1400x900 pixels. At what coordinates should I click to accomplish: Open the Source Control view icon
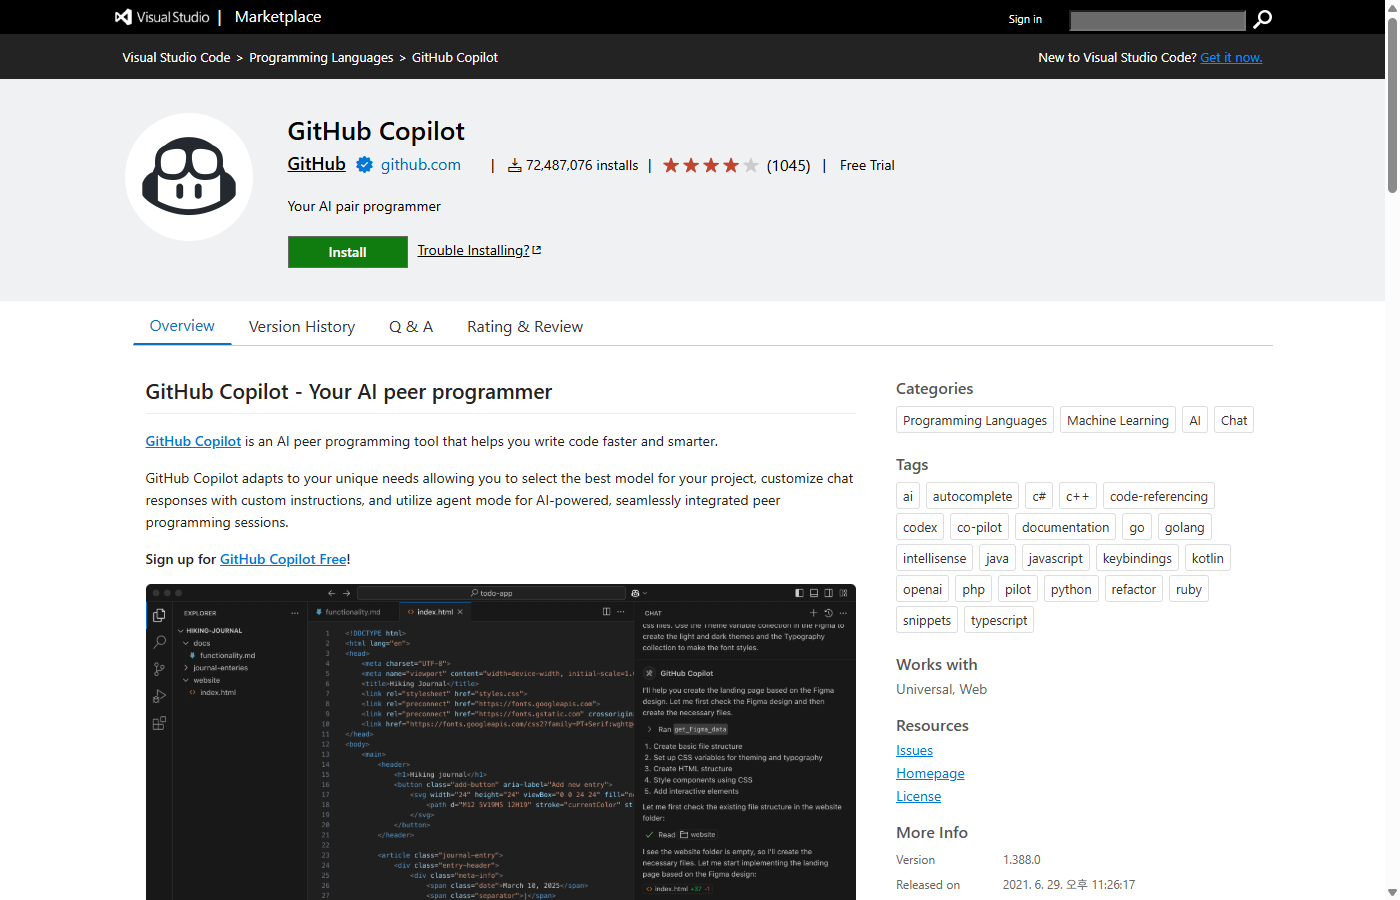[x=159, y=668]
